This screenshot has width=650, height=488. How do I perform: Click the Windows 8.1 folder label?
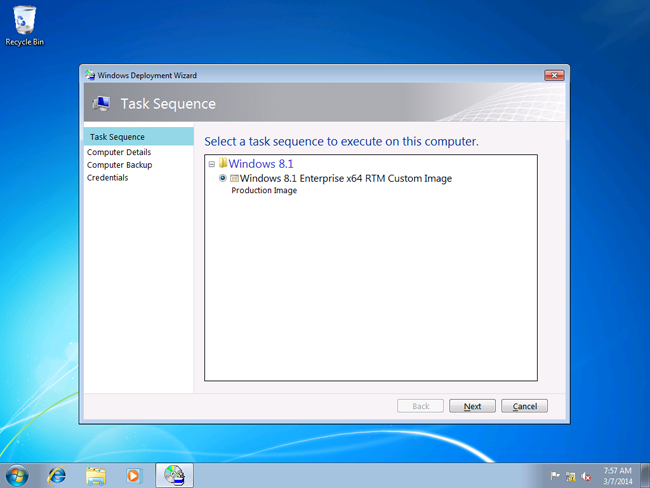point(261,164)
